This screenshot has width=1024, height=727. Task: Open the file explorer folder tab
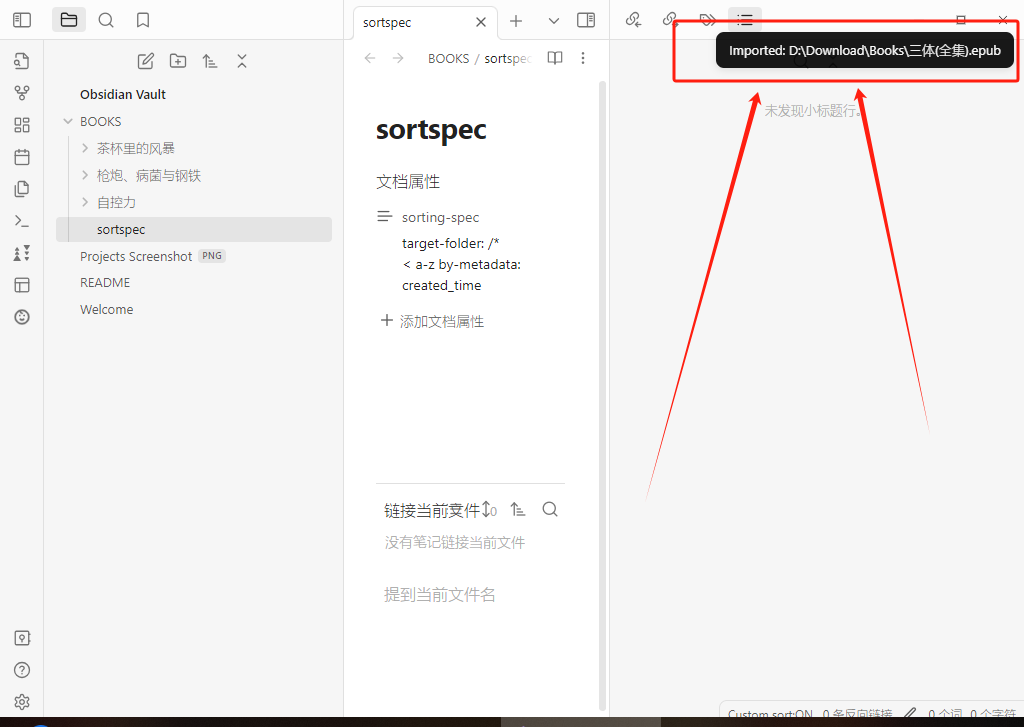tap(69, 20)
